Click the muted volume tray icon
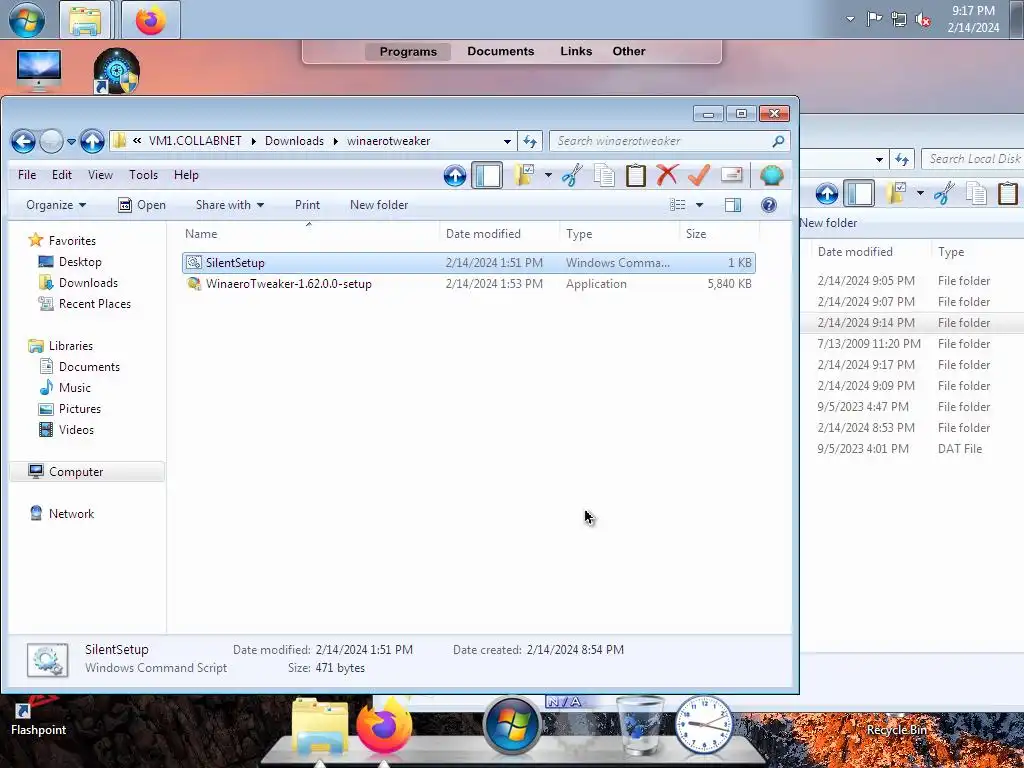The width and height of the screenshot is (1024, 768). (x=923, y=20)
